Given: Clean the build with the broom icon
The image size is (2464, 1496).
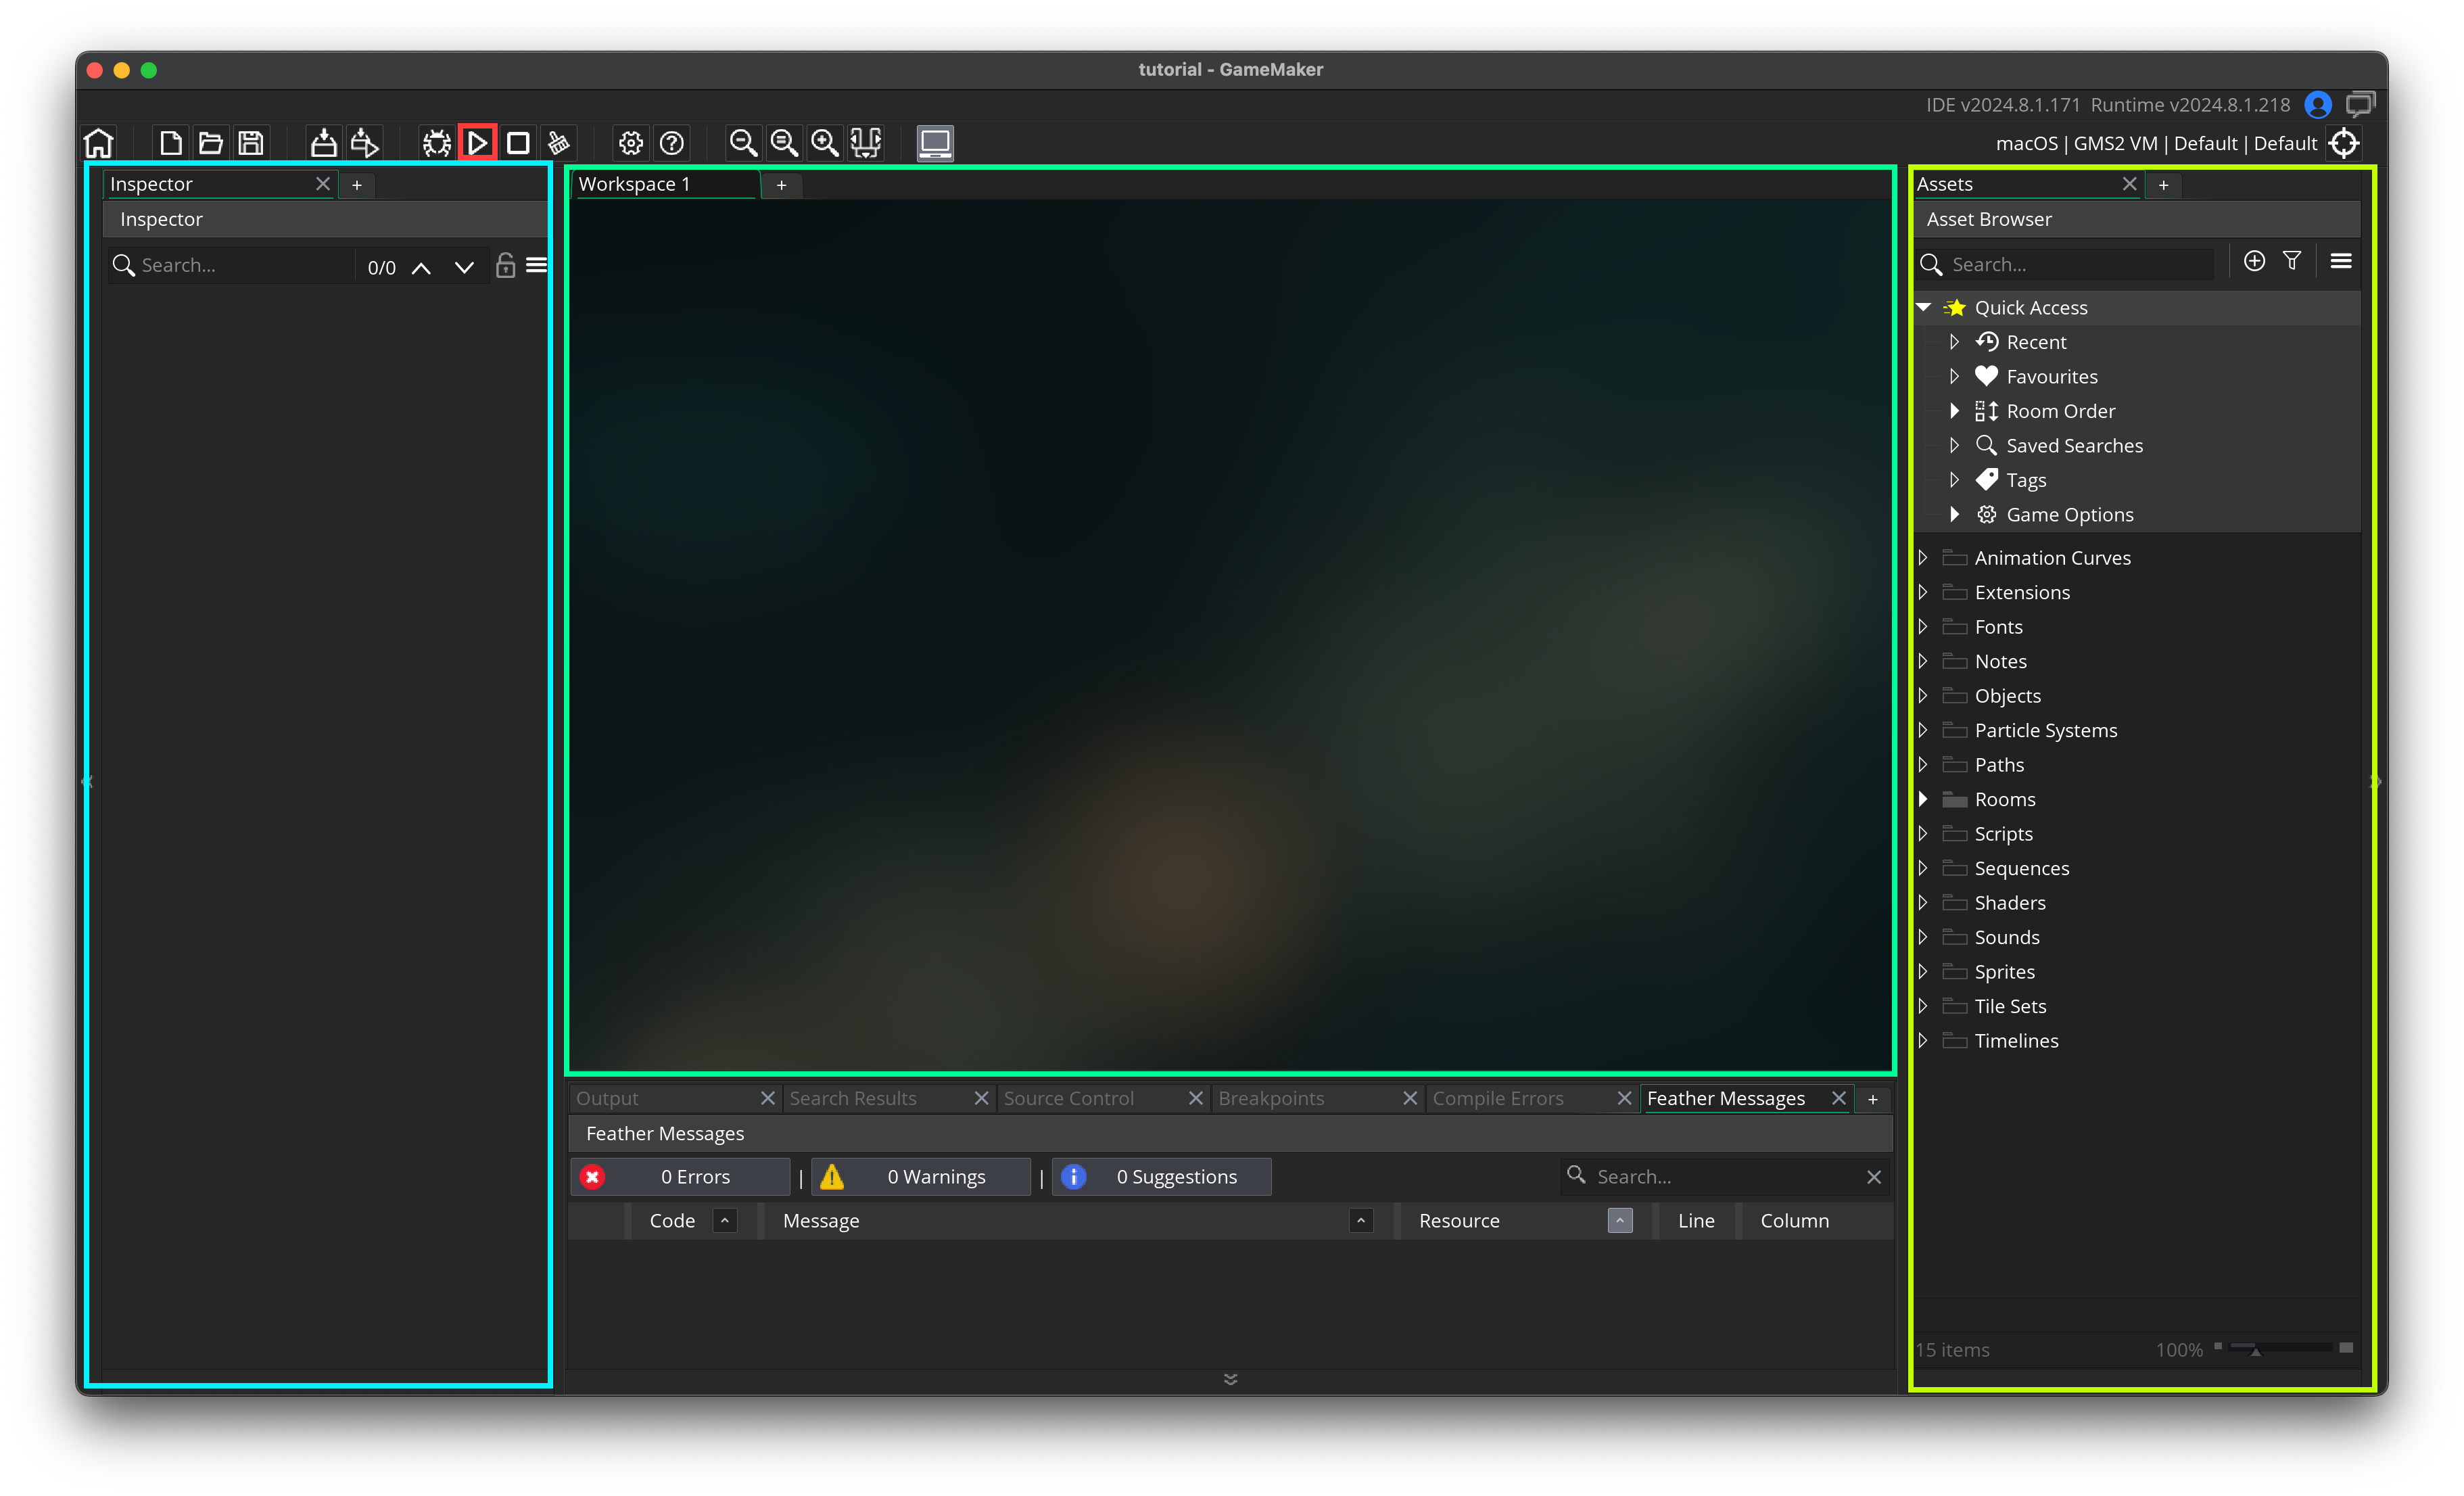Looking at the screenshot, I should 559,143.
